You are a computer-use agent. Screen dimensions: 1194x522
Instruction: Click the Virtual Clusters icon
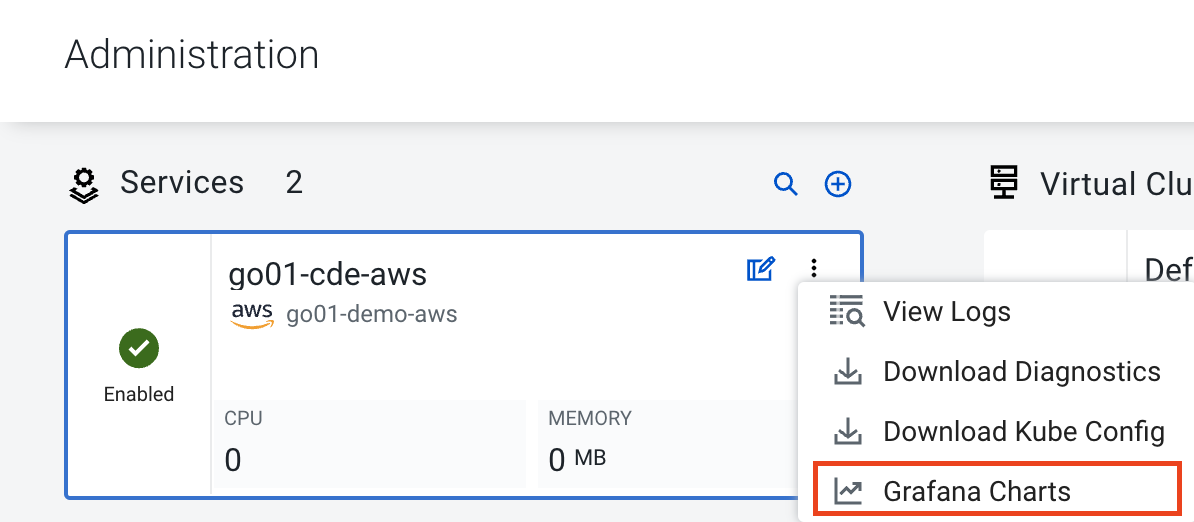(x=1003, y=184)
